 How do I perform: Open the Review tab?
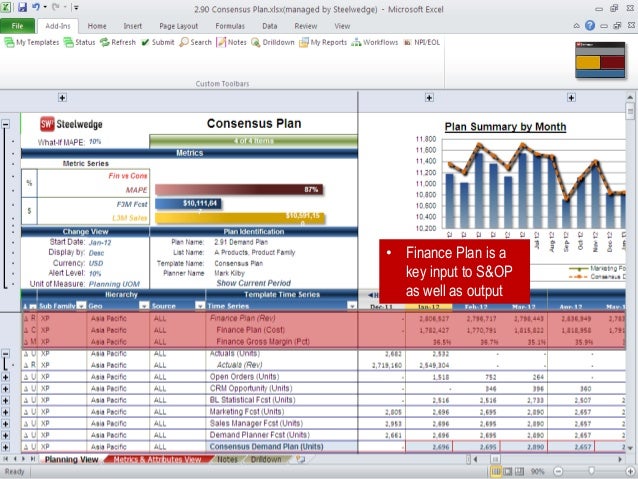pos(306,26)
